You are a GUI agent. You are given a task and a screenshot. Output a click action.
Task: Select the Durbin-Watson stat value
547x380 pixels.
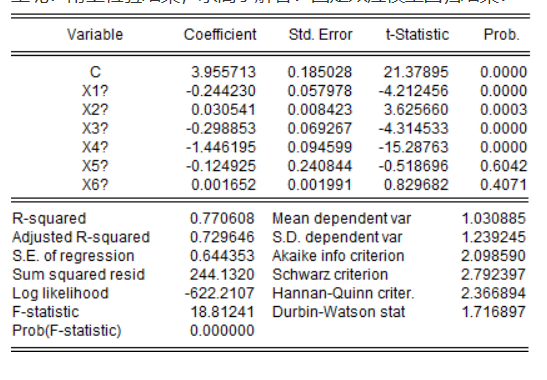(493, 312)
